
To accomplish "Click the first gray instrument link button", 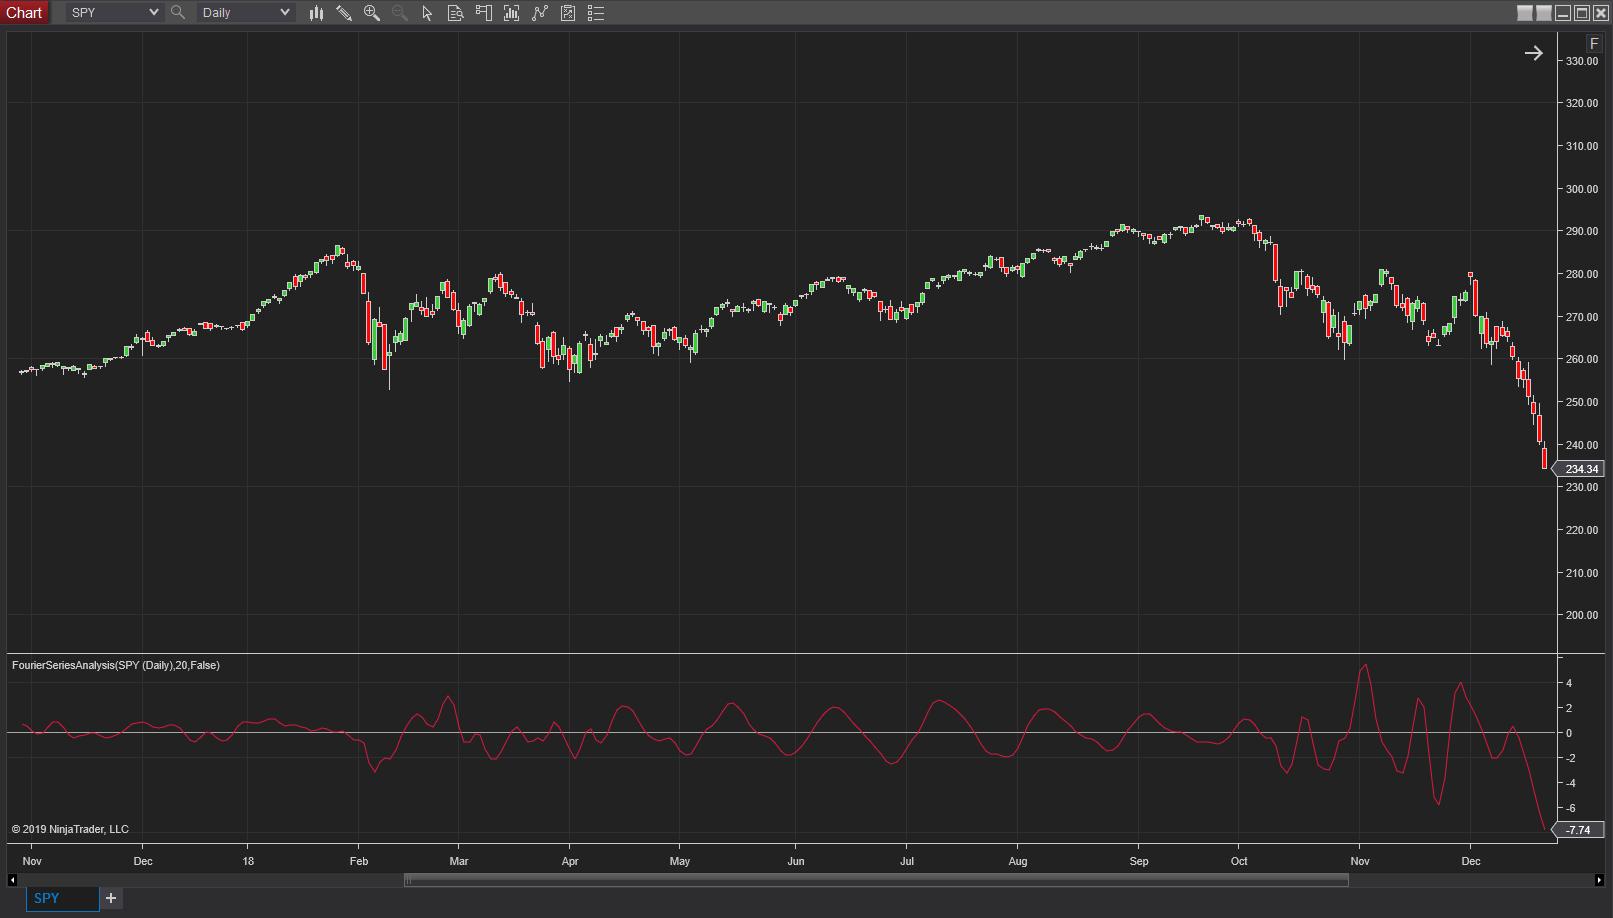I will (x=1525, y=13).
